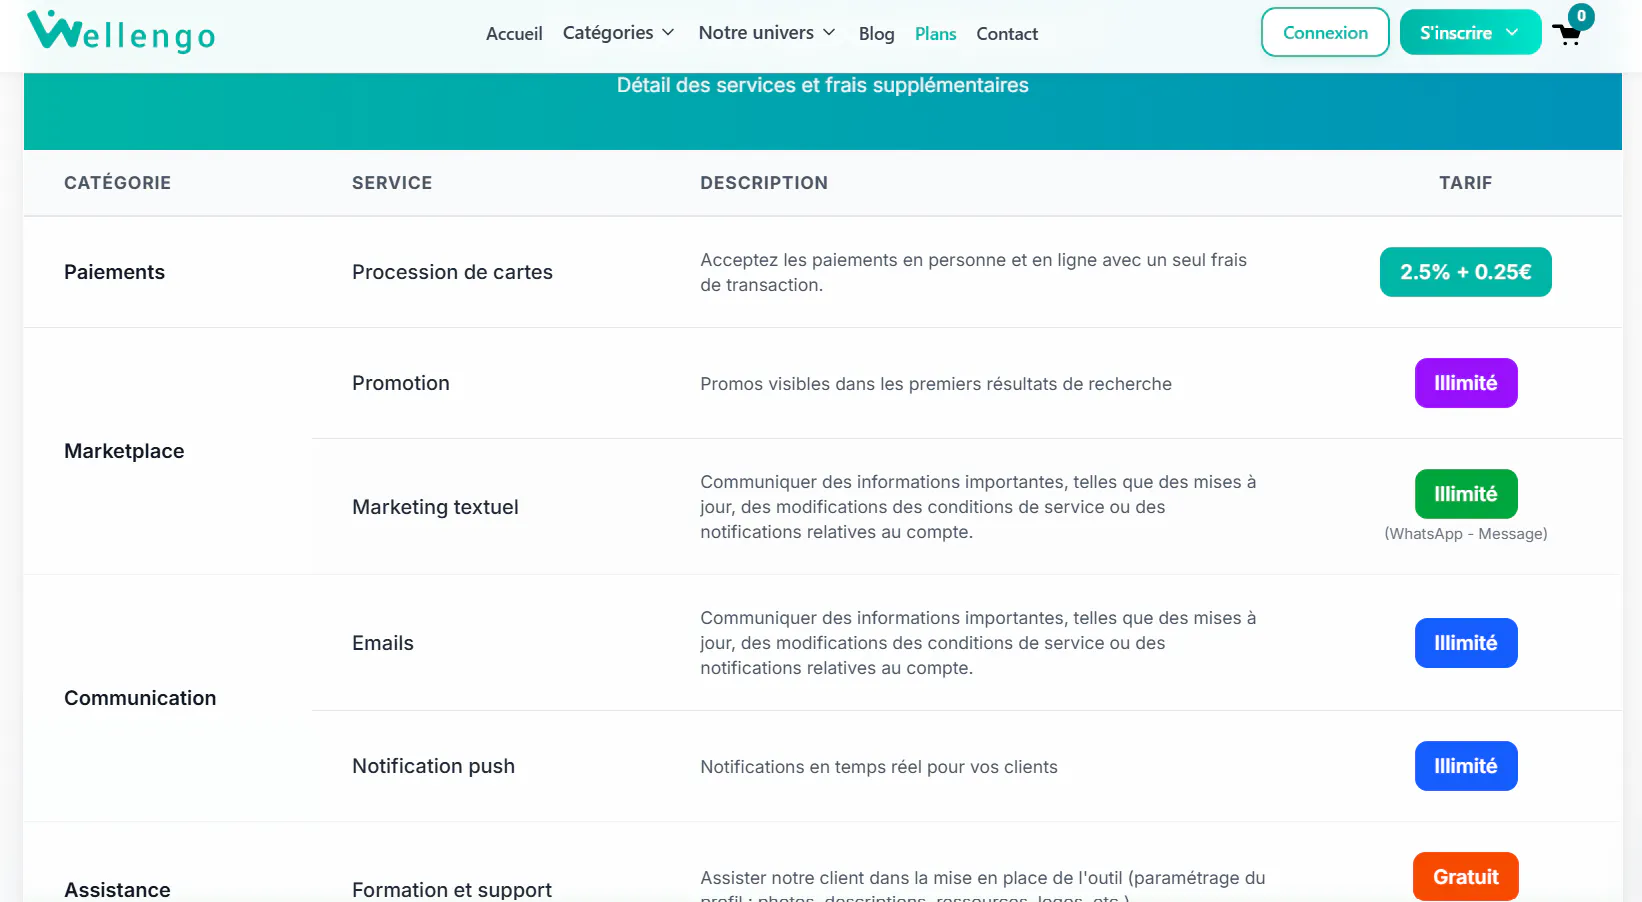Click the DESCRIPTION column header
1642x902 pixels.
coord(764,183)
